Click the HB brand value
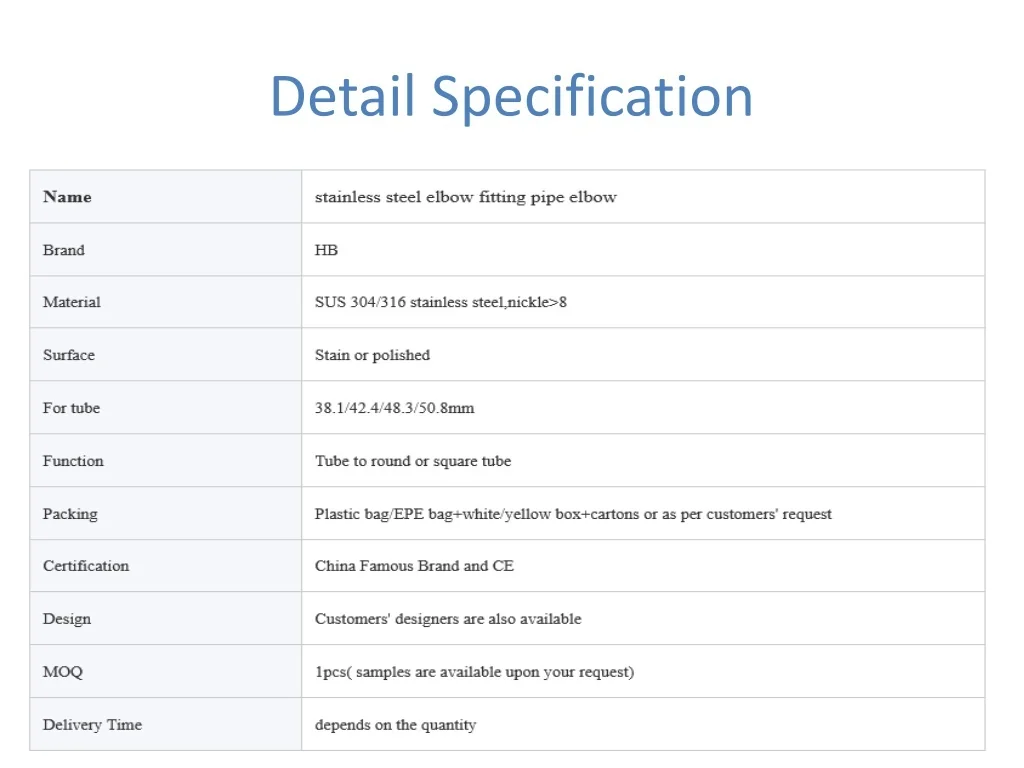Viewport: 1024px width, 768px height. [327, 250]
